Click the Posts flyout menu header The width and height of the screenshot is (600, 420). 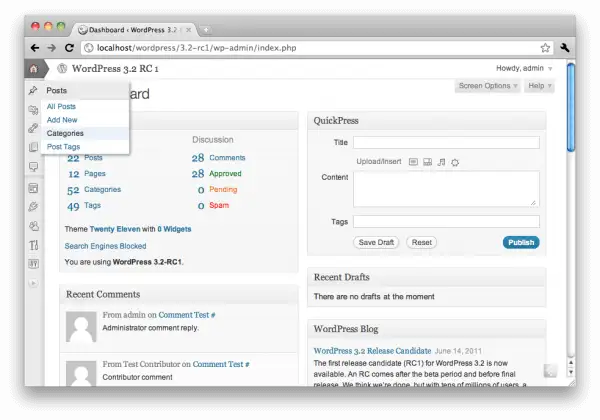(85, 90)
